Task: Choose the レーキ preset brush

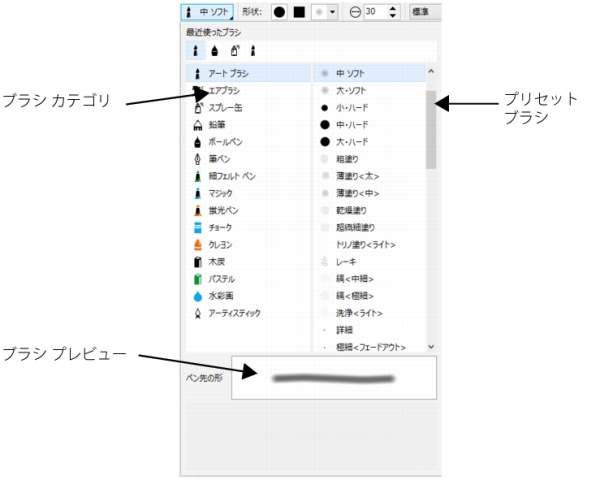Action: tap(346, 262)
